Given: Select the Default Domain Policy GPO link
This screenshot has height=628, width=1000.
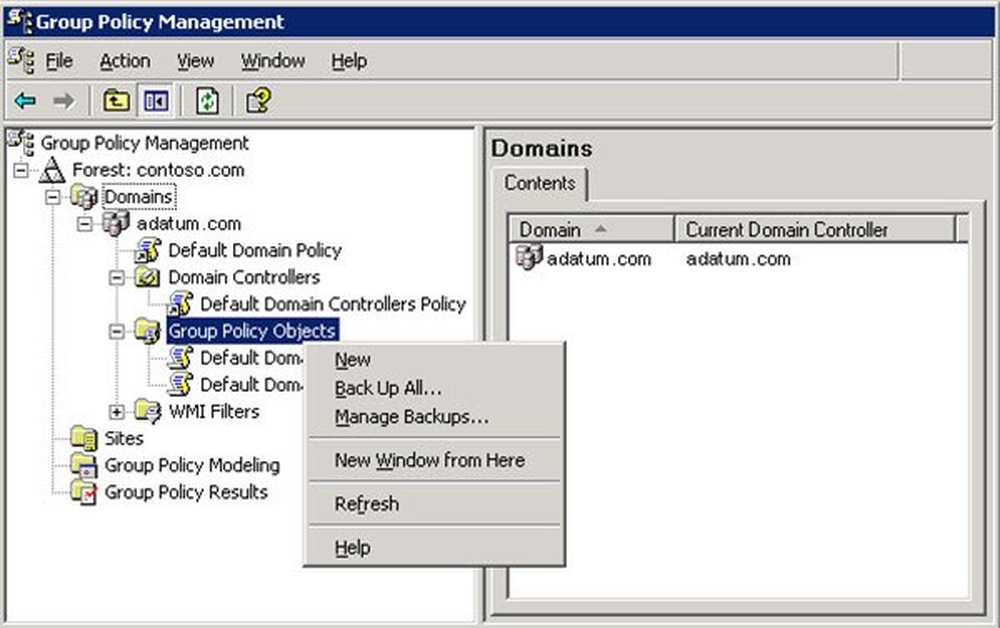Looking at the screenshot, I should (254, 250).
